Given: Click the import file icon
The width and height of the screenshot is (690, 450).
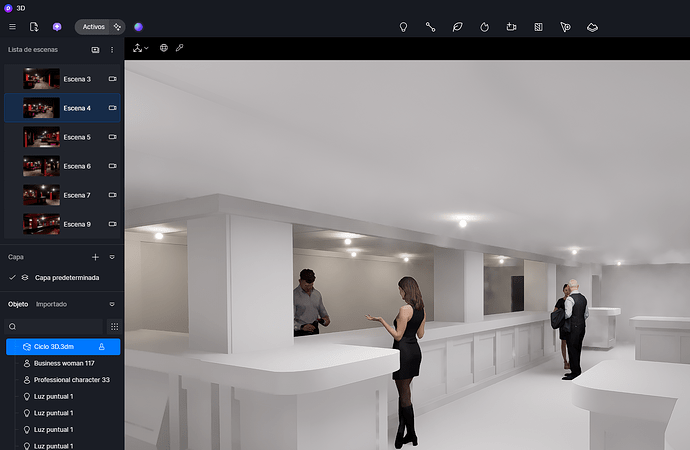Looking at the screenshot, I should pos(34,27).
